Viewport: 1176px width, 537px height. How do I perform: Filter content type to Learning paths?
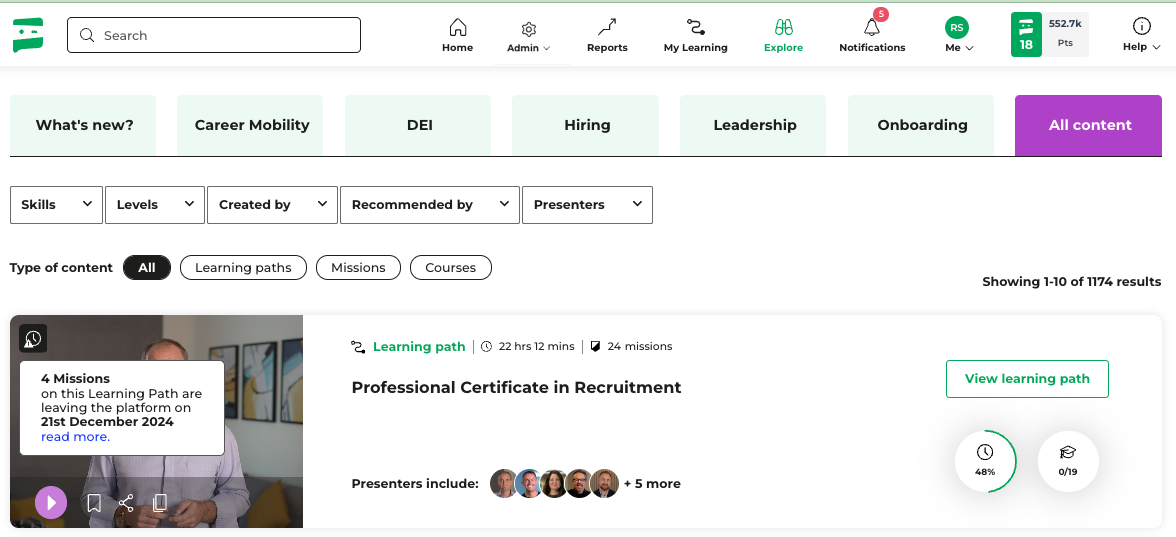tap(243, 268)
